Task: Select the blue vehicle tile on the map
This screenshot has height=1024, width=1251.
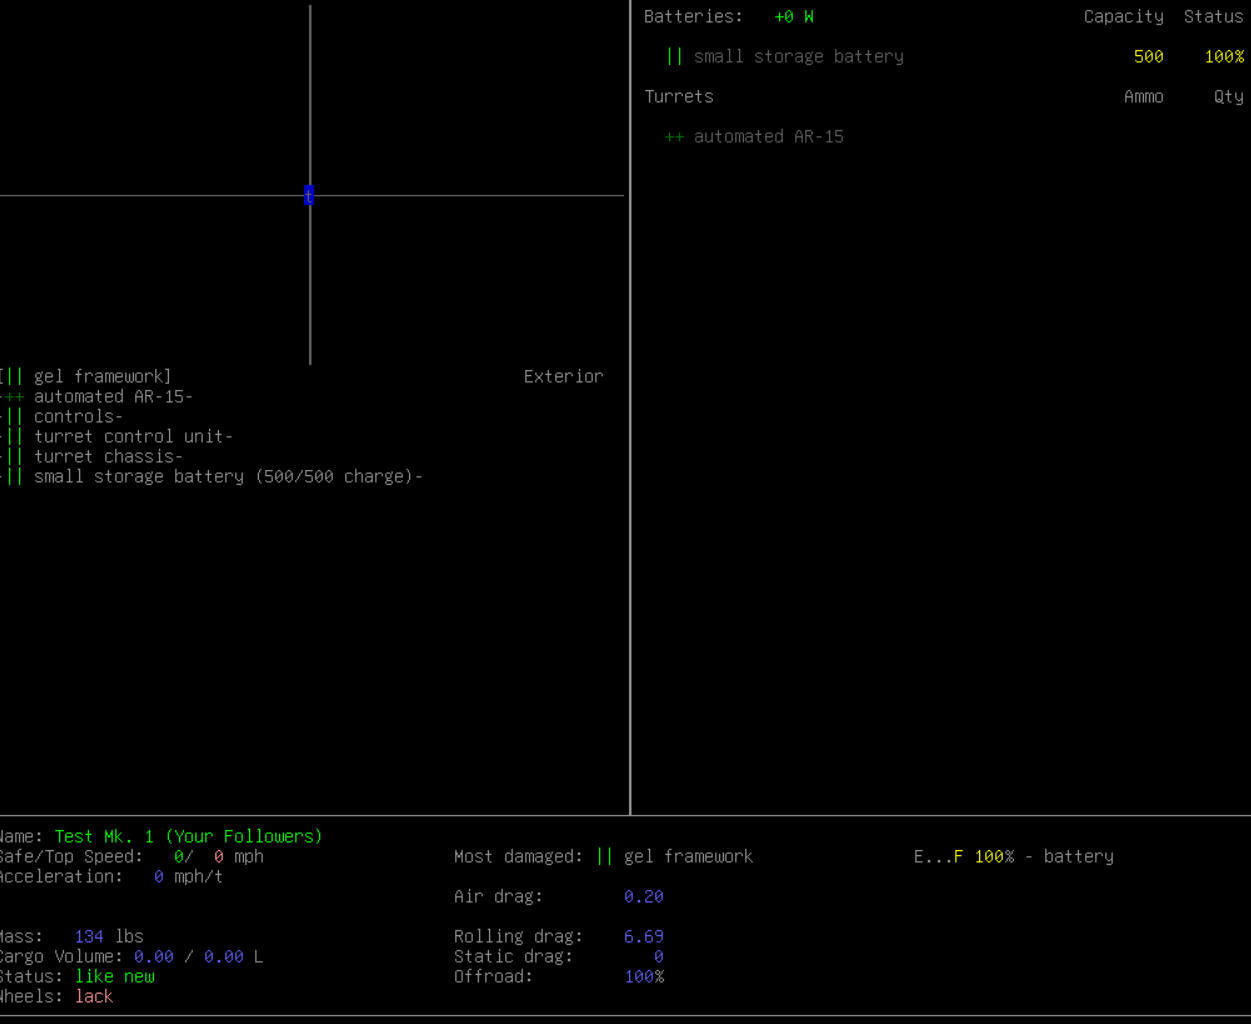Action: point(309,196)
